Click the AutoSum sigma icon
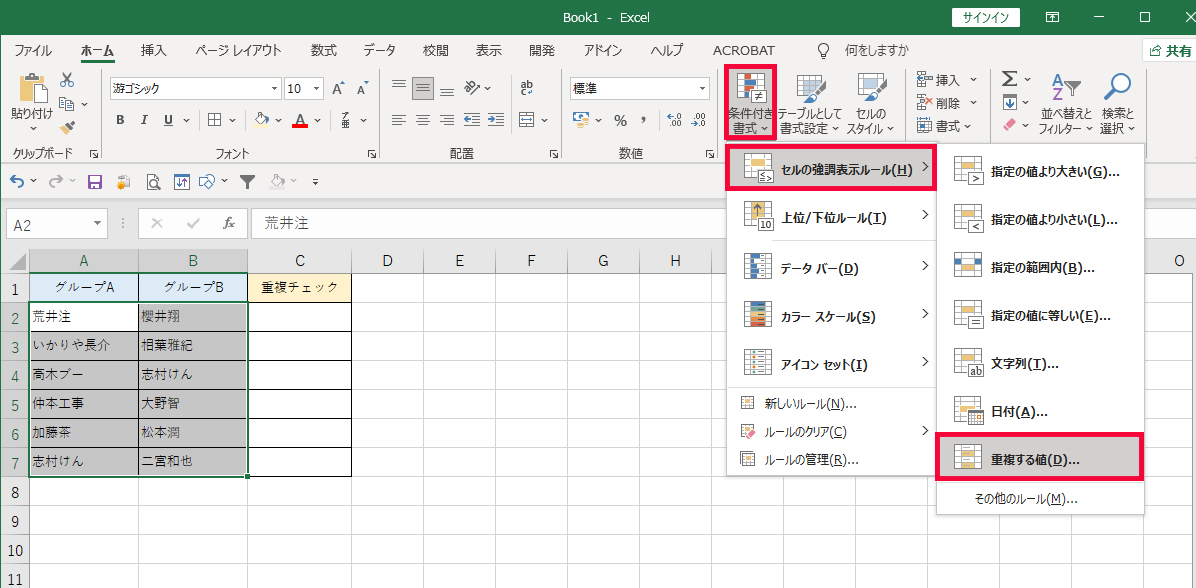This screenshot has width=1196, height=588. click(1009, 79)
